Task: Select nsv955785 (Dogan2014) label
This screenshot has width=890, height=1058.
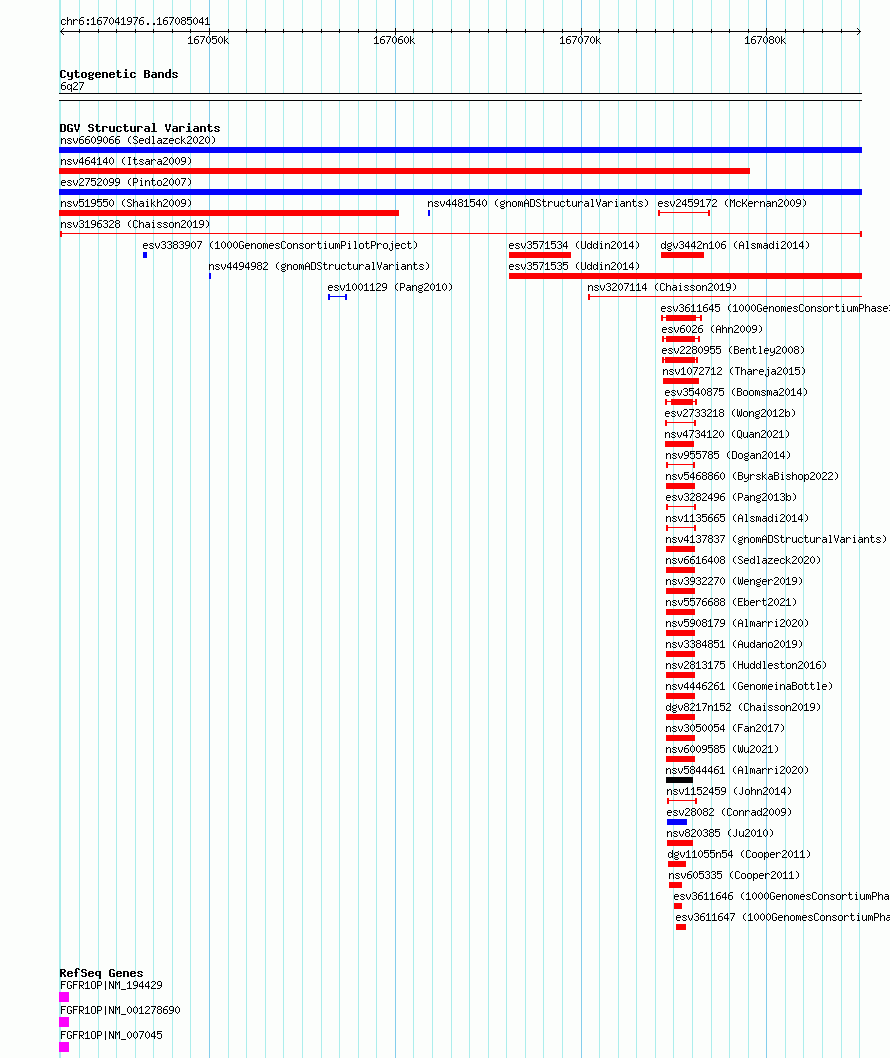Action: click(728, 455)
